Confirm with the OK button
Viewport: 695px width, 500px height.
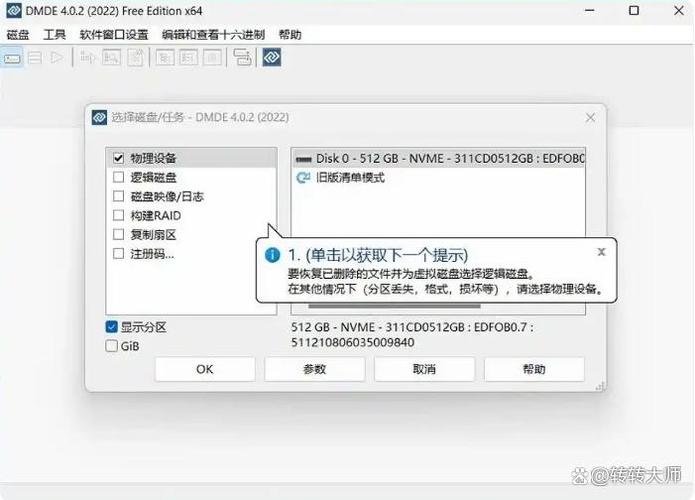coord(205,369)
